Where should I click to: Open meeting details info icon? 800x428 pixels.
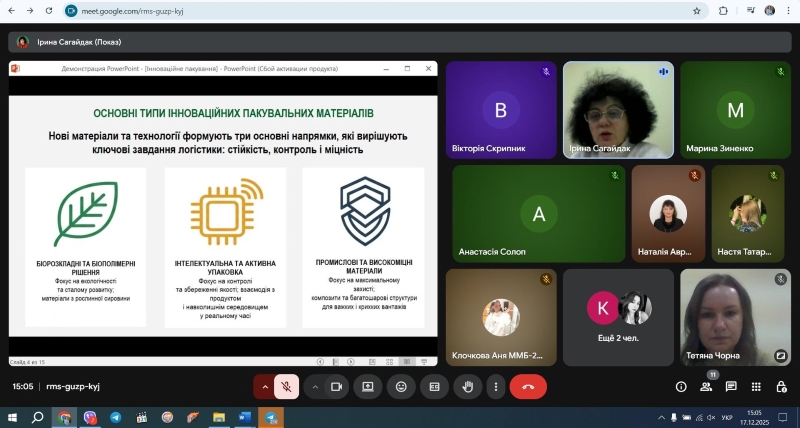[x=681, y=386]
